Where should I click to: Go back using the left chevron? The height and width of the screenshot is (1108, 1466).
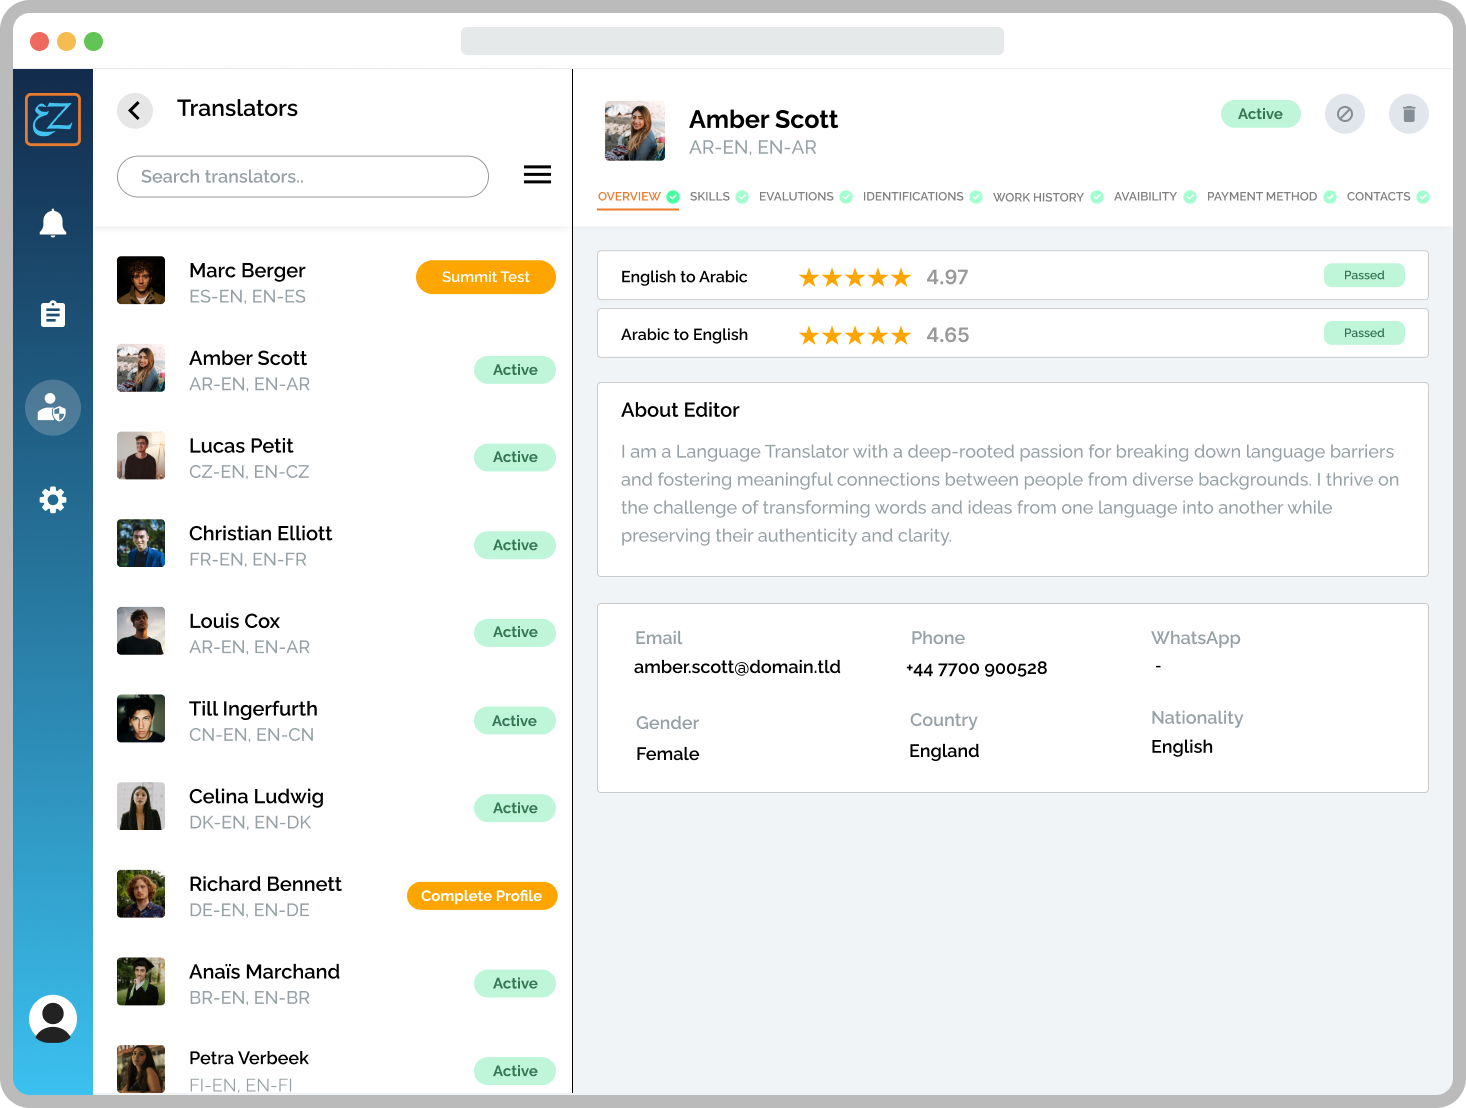[x=135, y=110]
